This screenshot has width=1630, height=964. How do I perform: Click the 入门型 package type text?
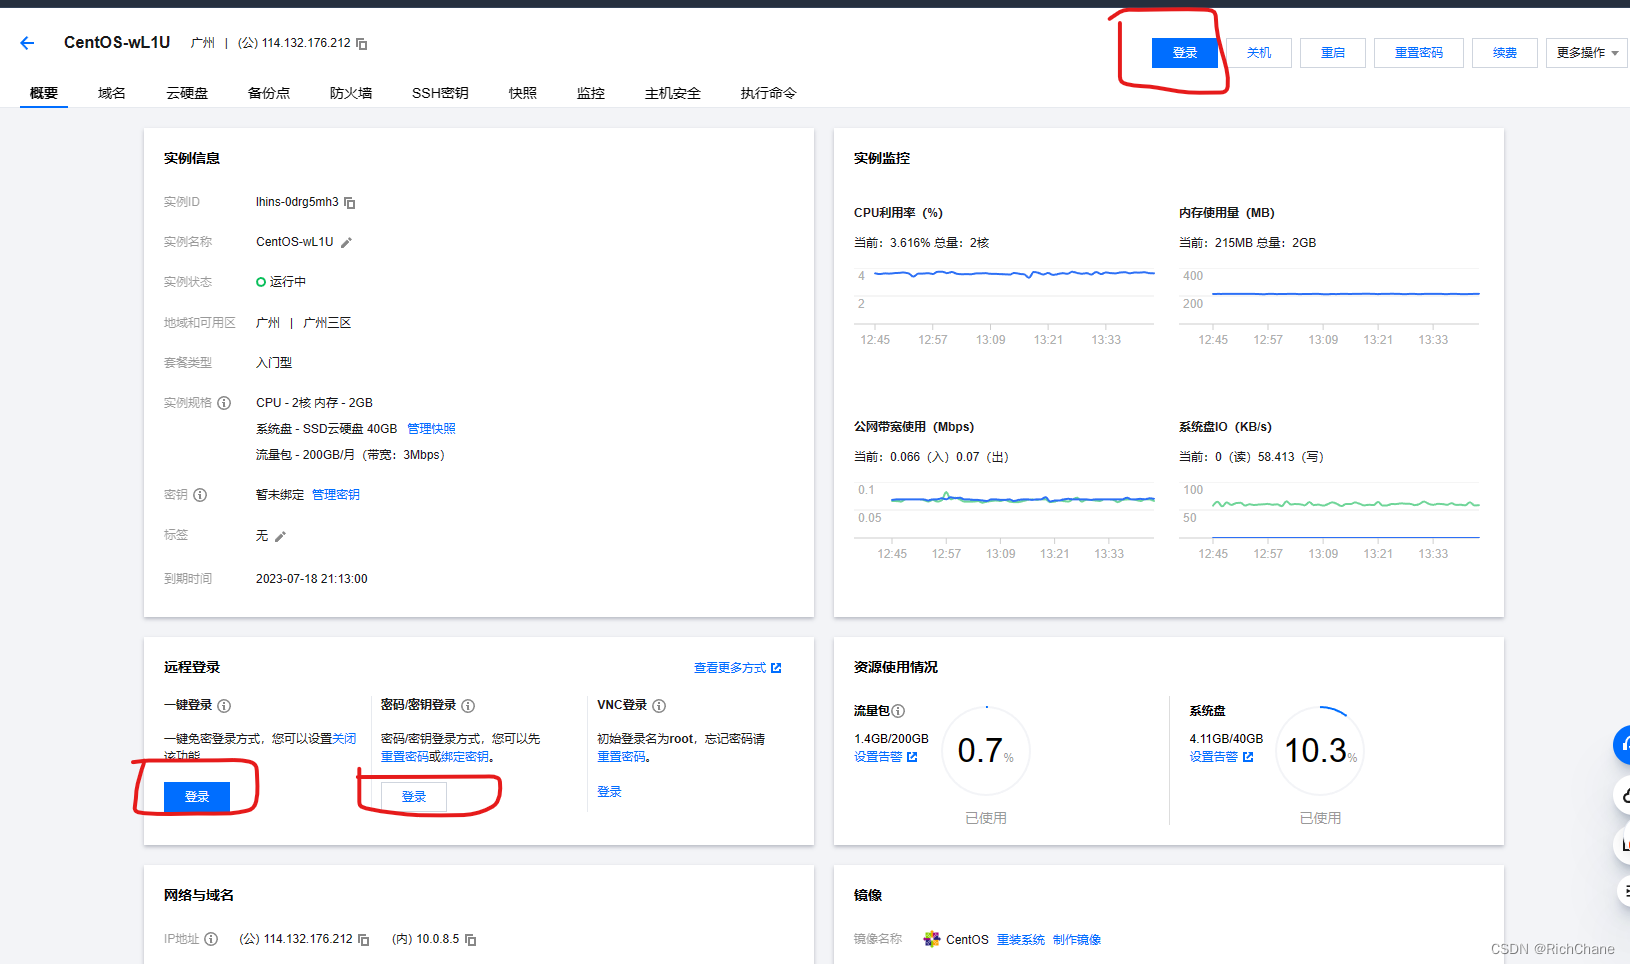tap(274, 363)
